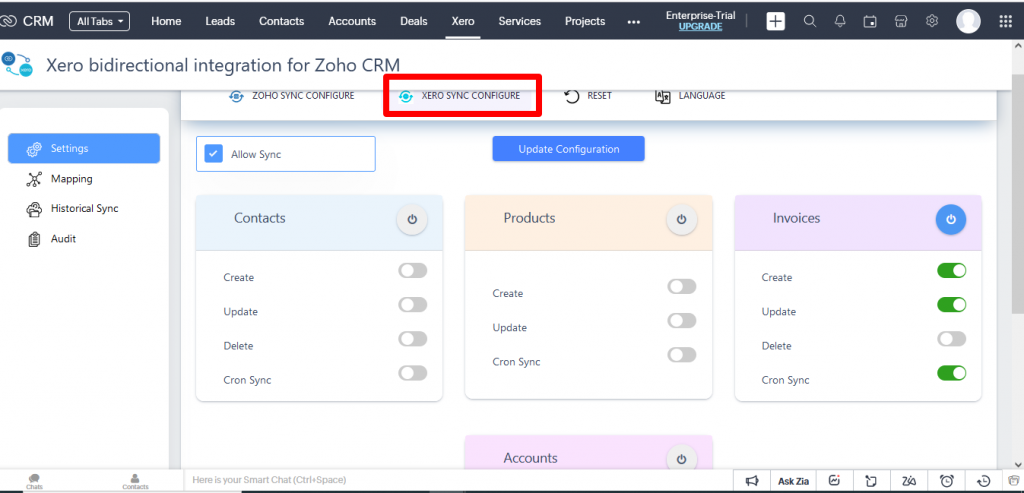
Task: Open the Leads tab
Action: tap(220, 22)
